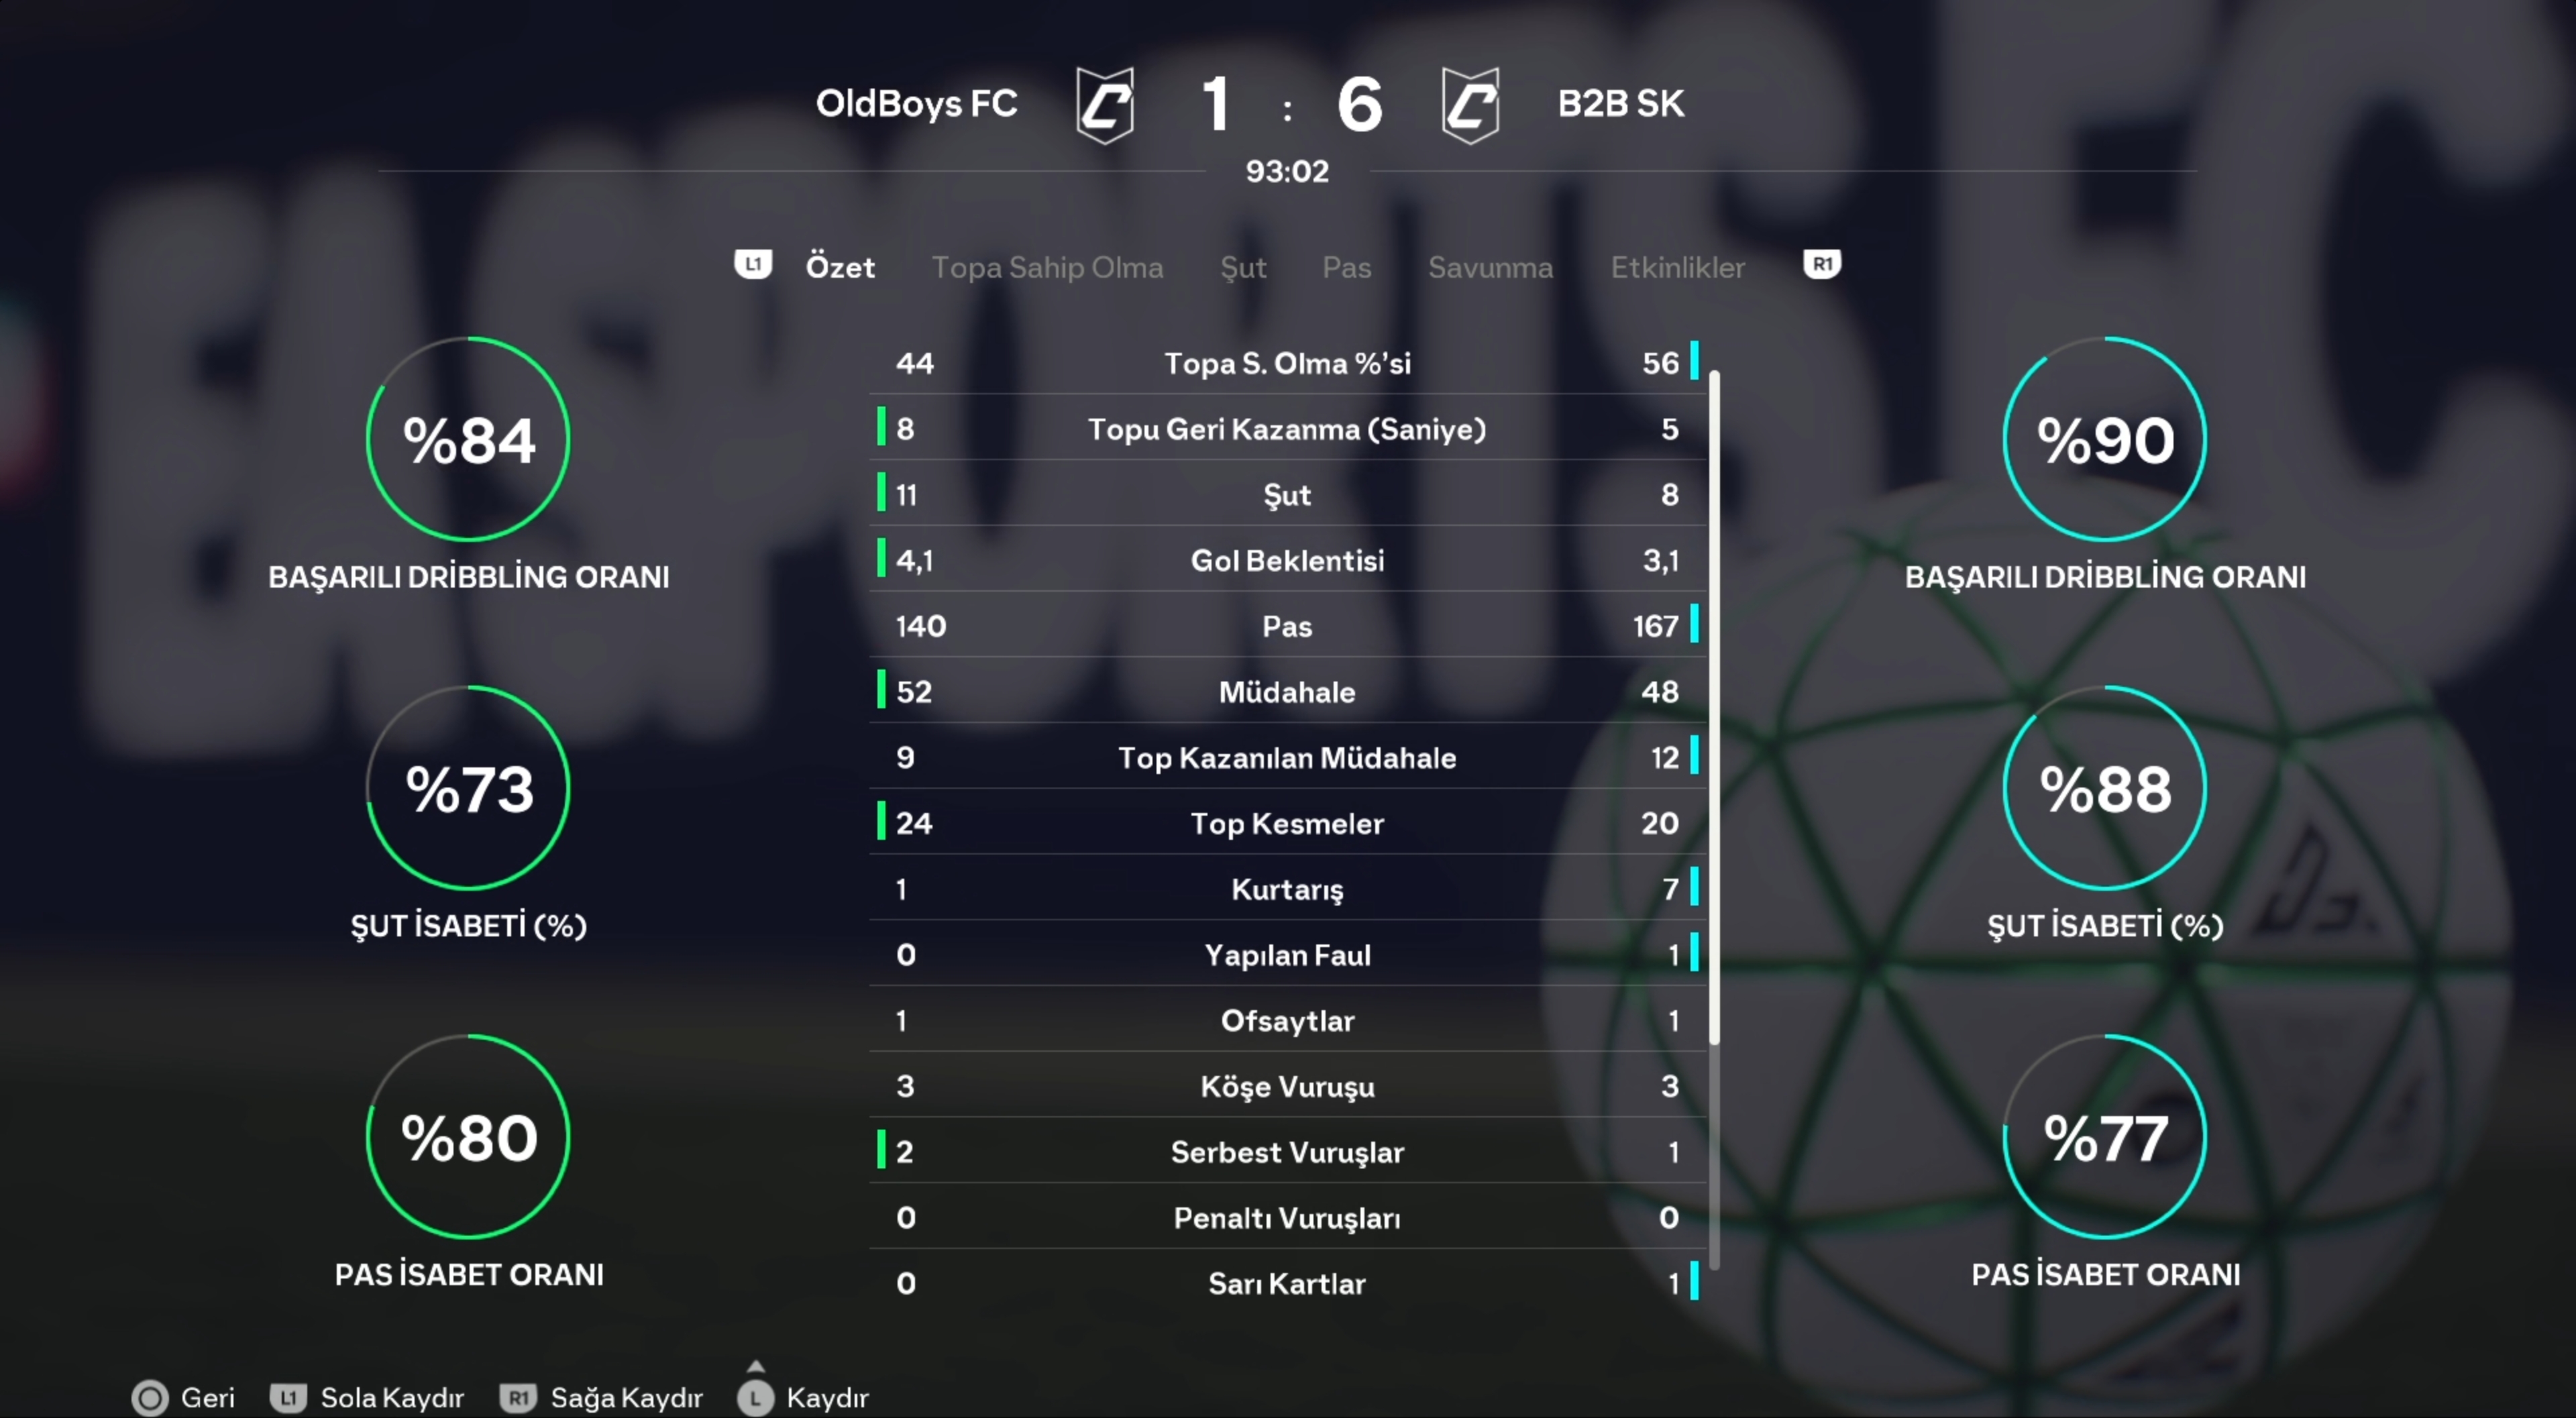Open the Etkinlikler tab

point(1677,267)
